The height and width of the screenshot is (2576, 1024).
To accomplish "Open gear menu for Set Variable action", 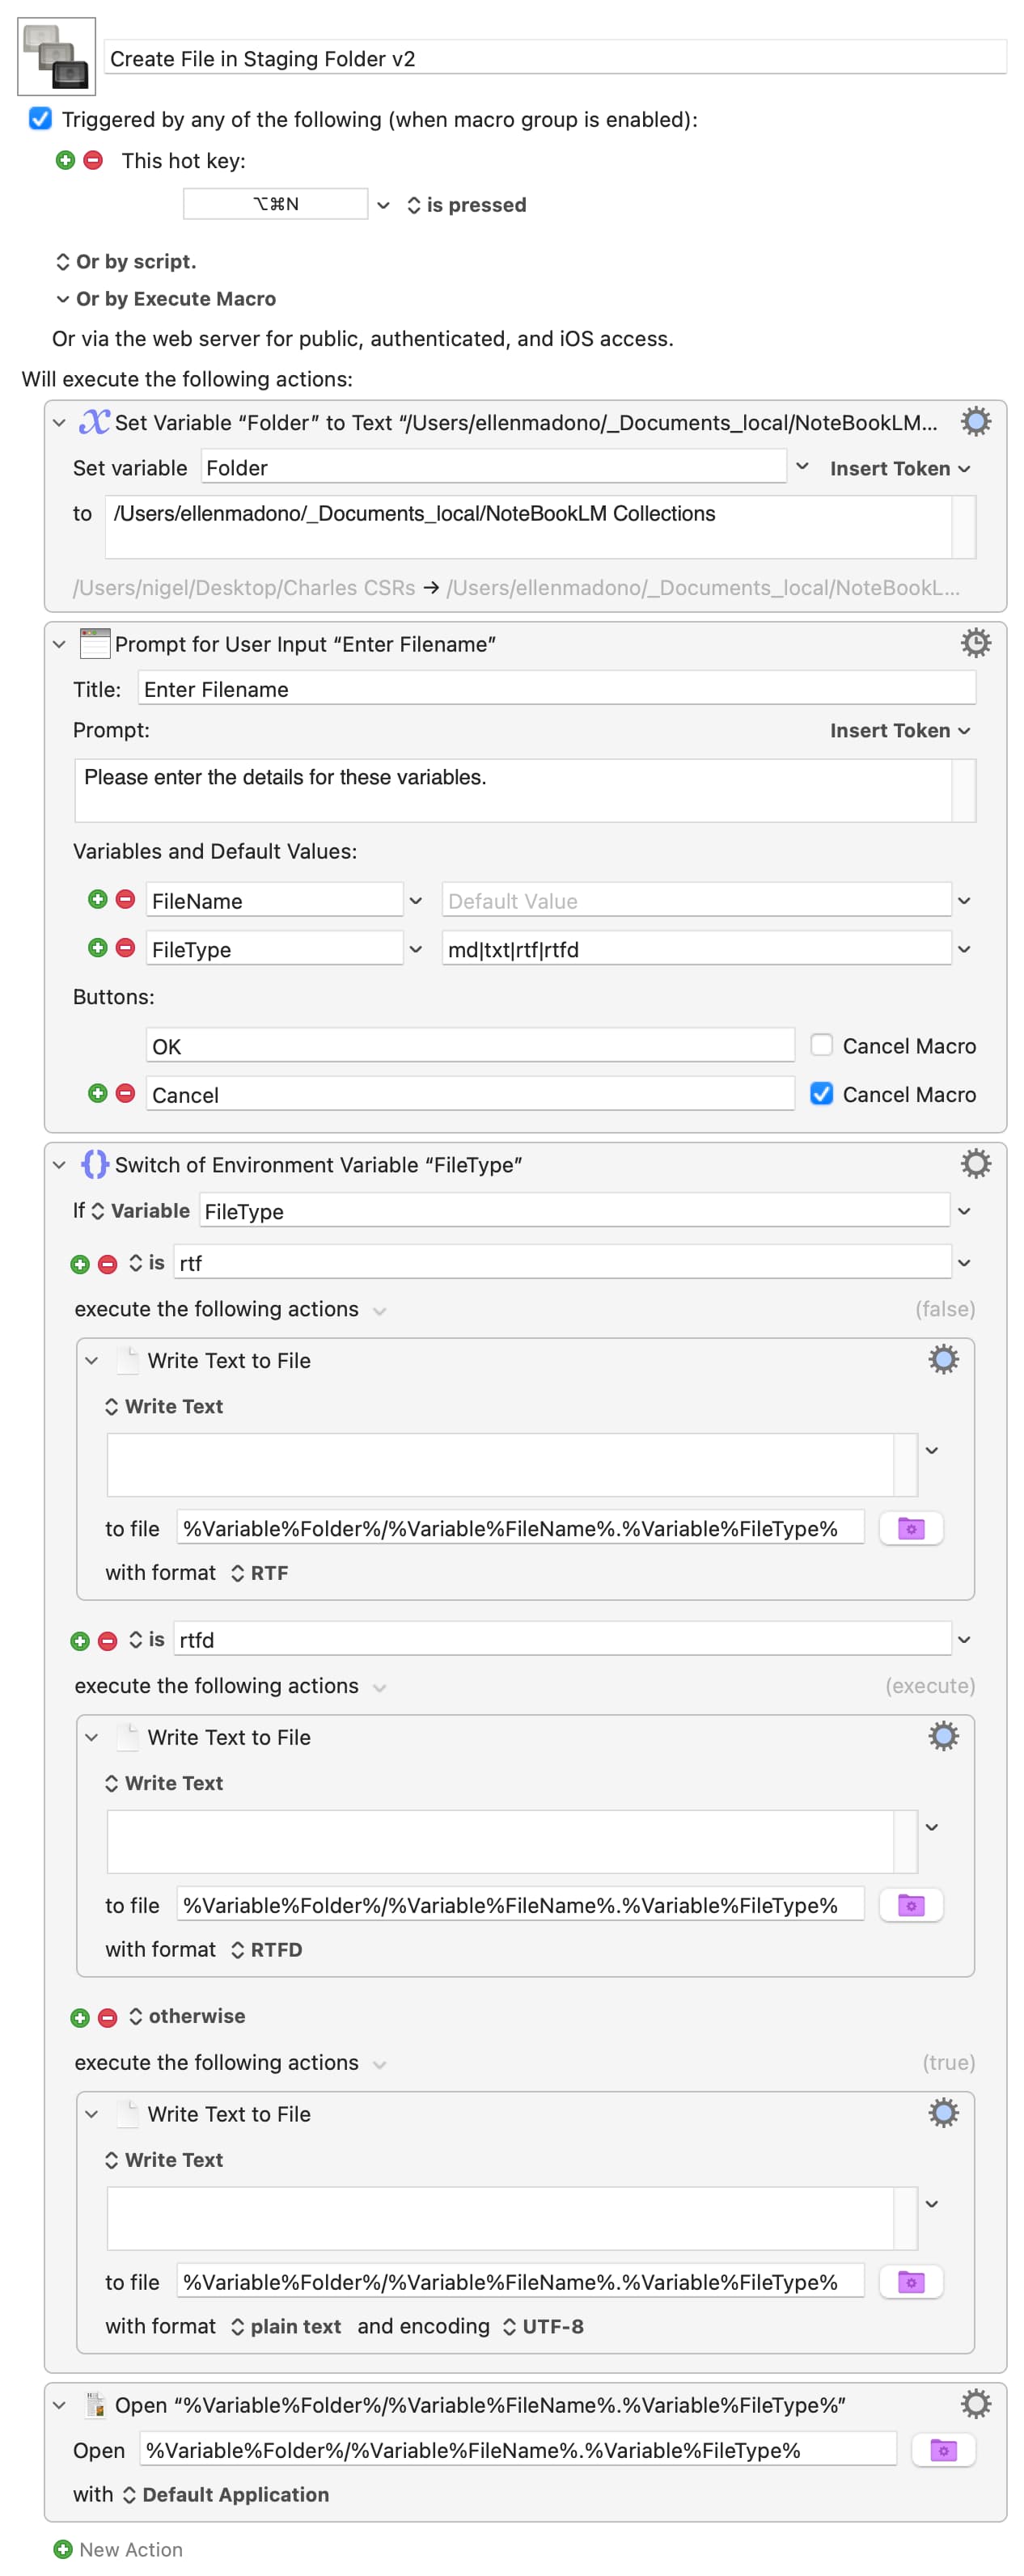I will click(975, 421).
